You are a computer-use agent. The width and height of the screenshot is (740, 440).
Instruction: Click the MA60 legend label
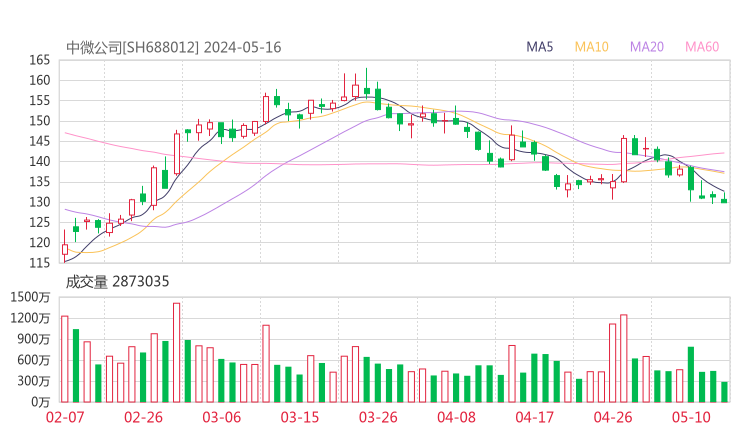[702, 47]
